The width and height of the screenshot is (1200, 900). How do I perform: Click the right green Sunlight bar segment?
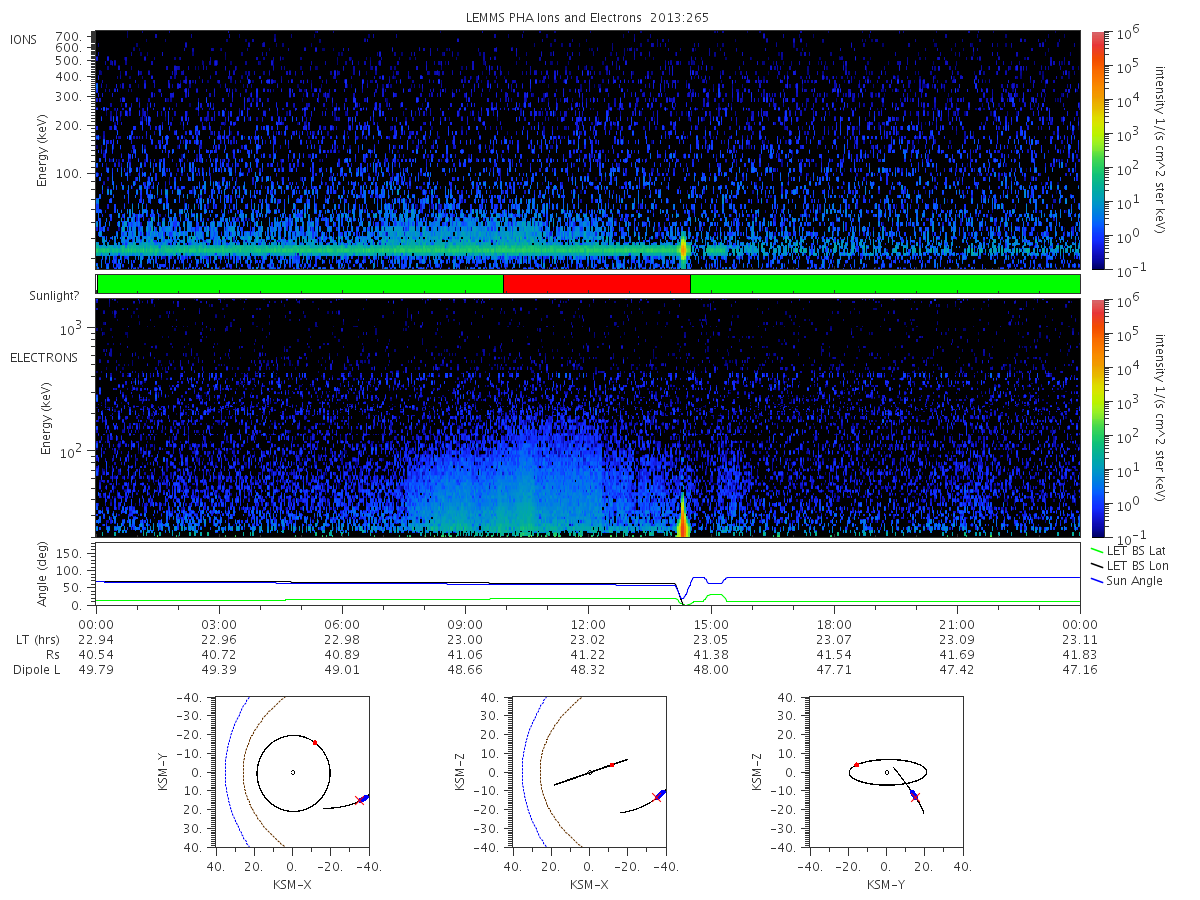[885, 284]
